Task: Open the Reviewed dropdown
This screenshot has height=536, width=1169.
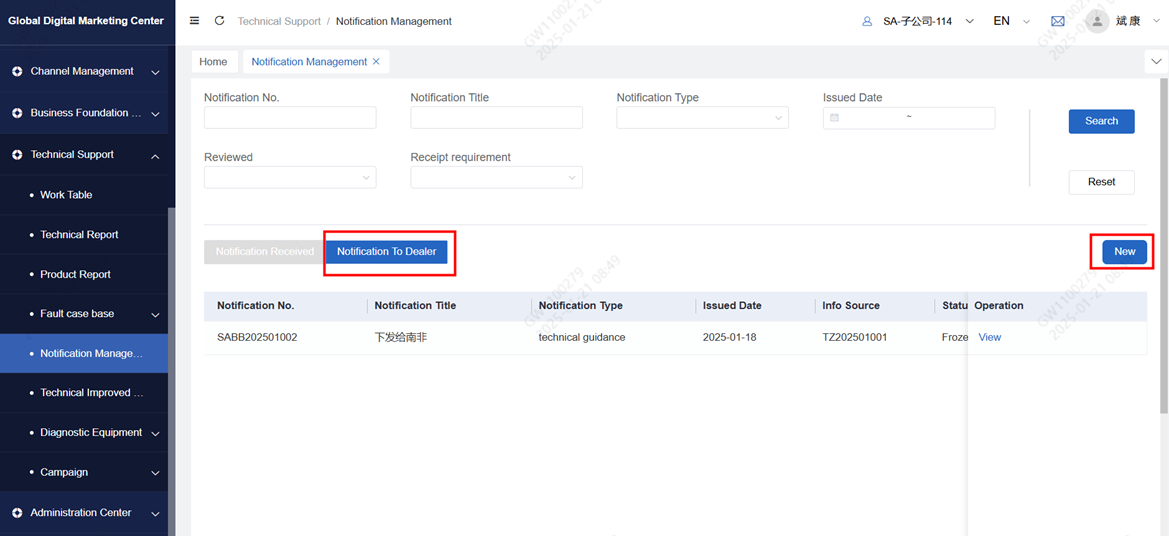Action: coord(290,178)
